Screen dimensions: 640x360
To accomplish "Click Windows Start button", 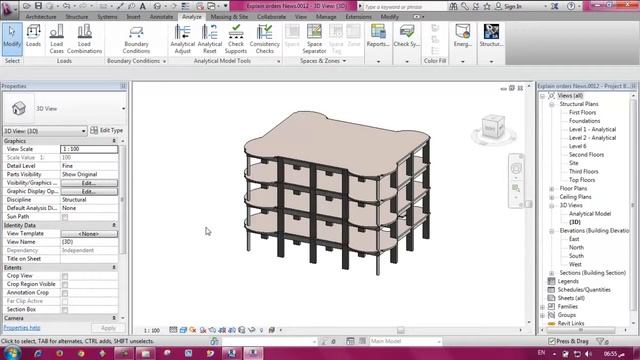I will (x=11, y=353).
